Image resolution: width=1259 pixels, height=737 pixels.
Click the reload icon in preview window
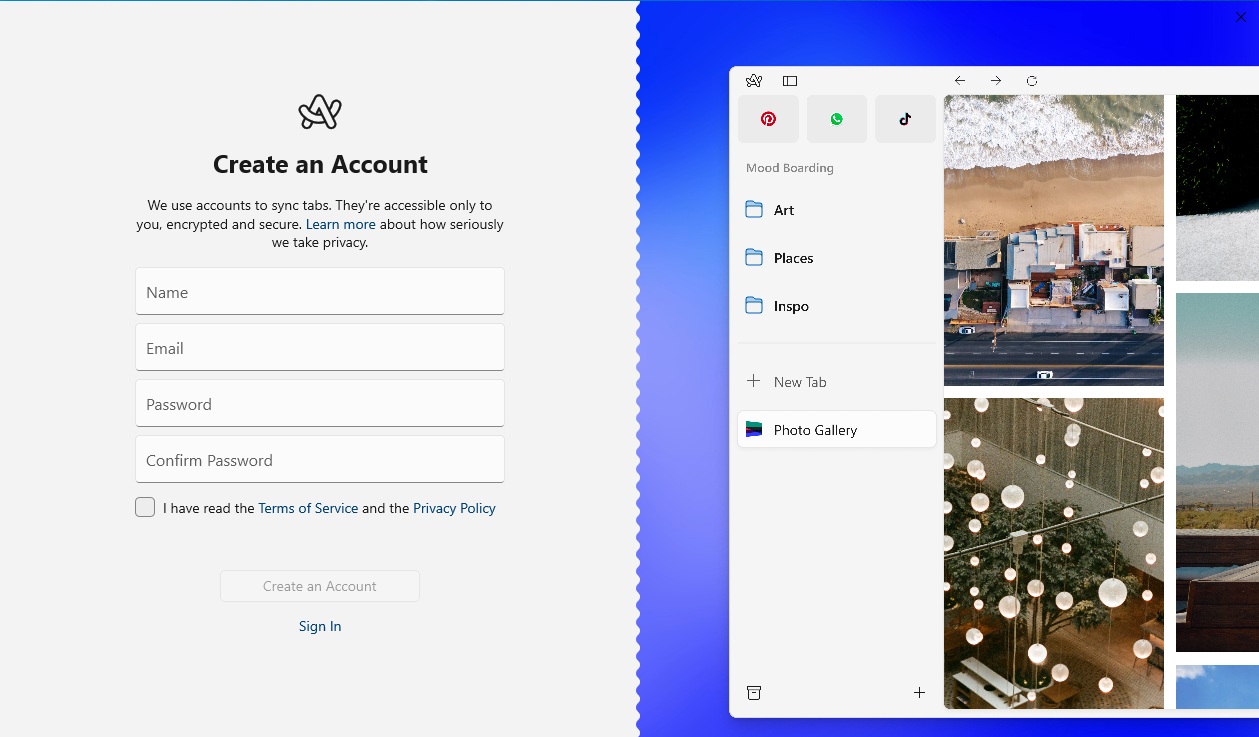(1032, 81)
